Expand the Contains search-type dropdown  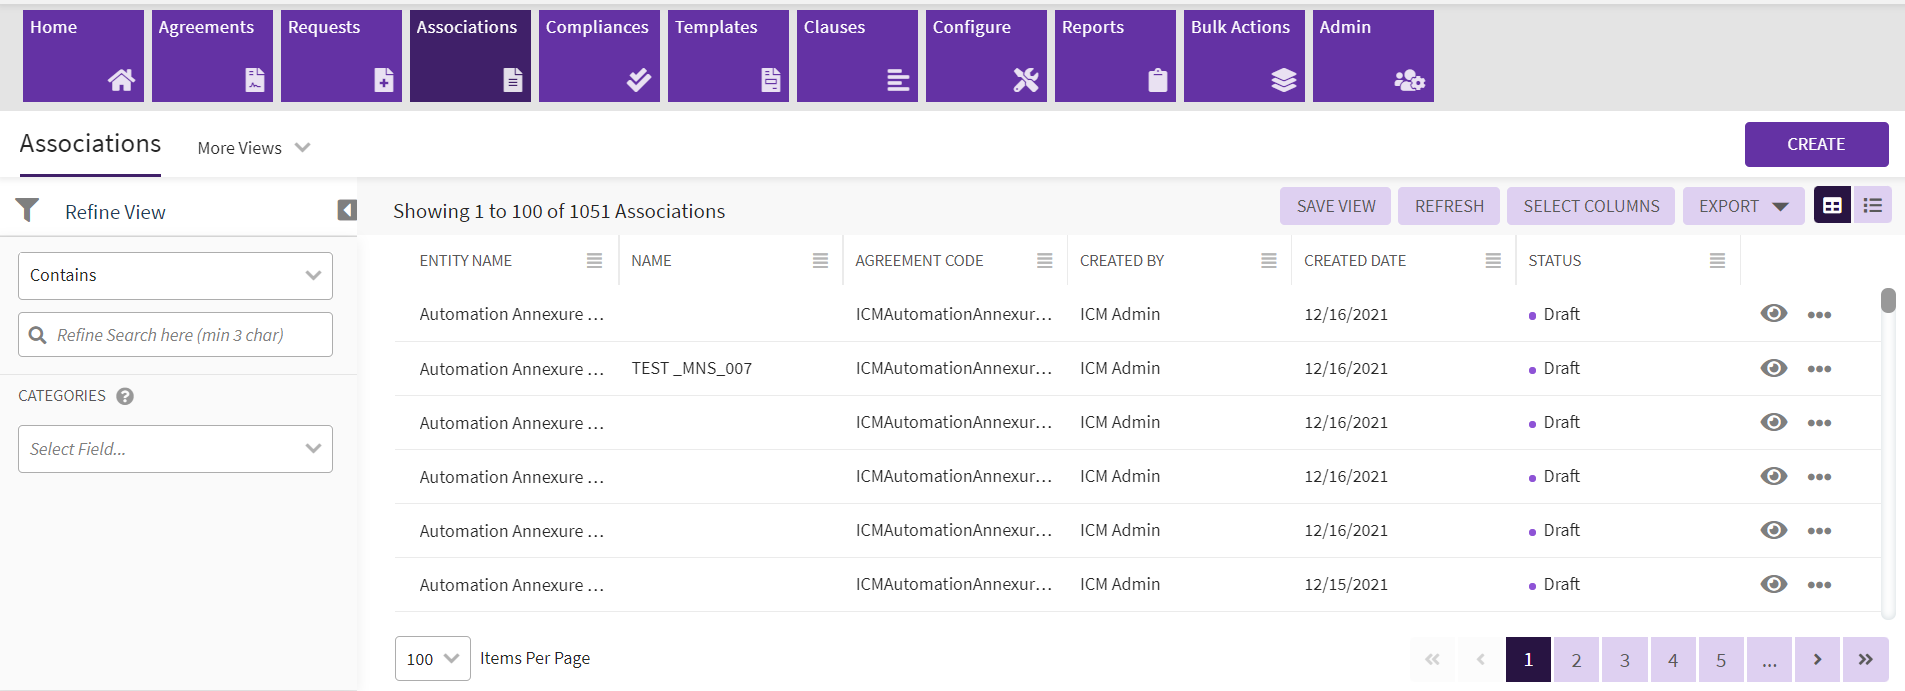click(175, 276)
